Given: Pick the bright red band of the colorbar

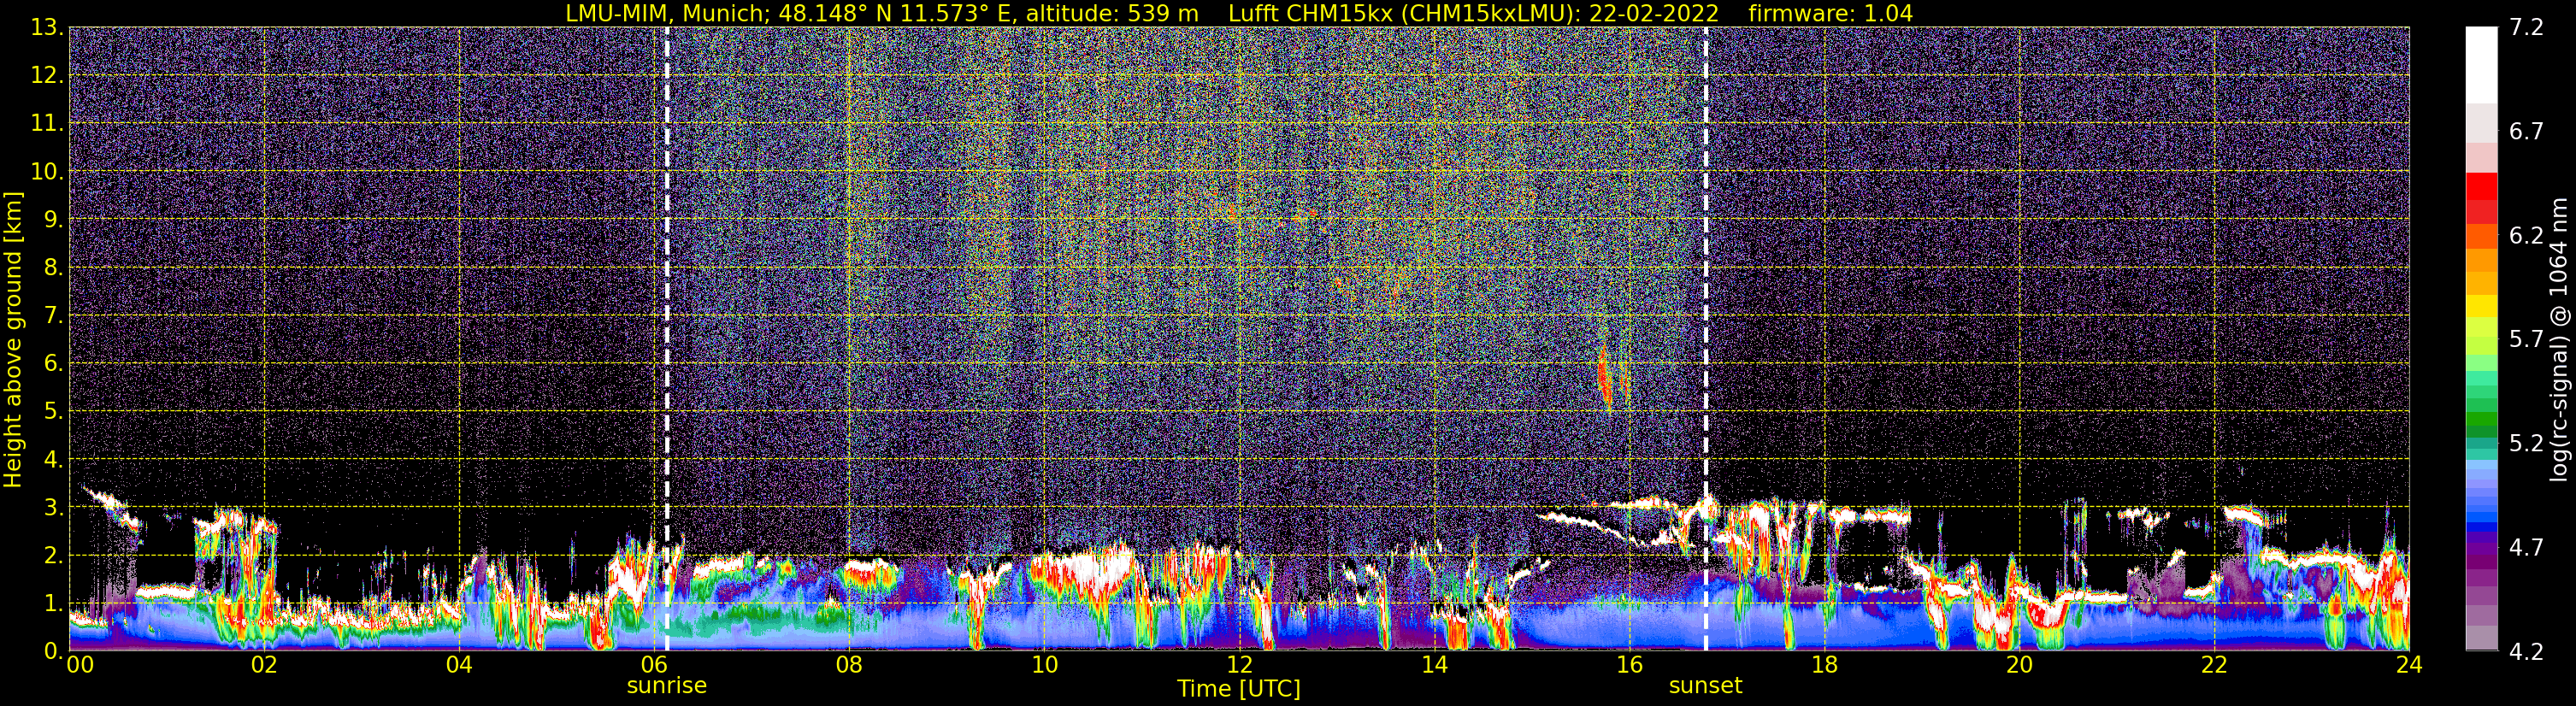Looking at the screenshot, I should click(2481, 187).
